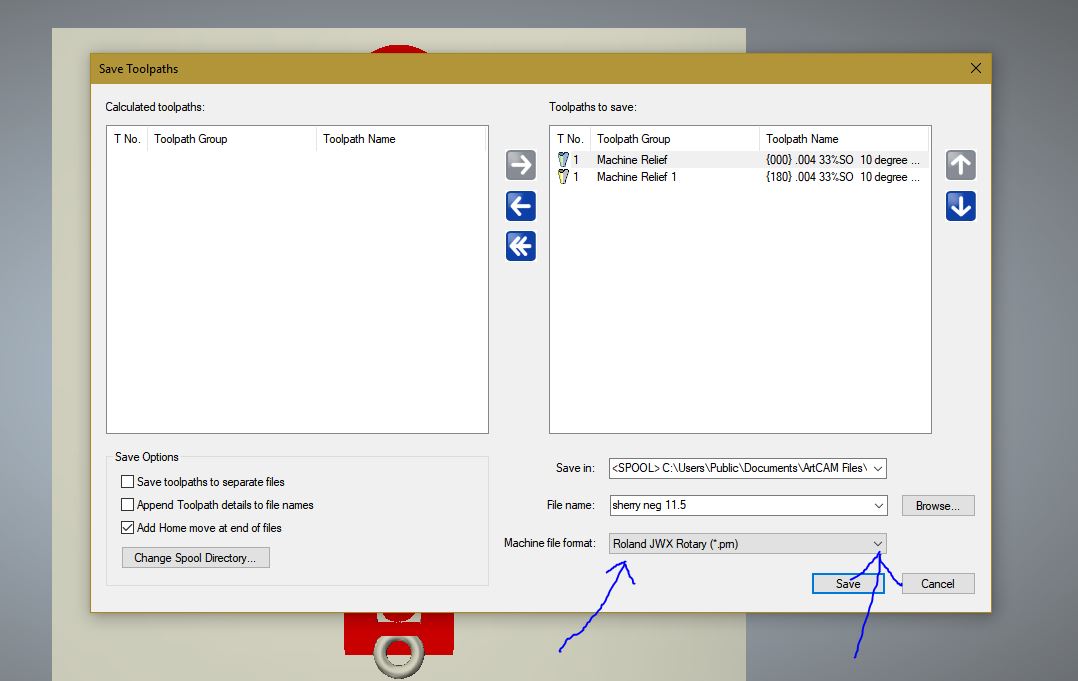The height and width of the screenshot is (681, 1078).
Task: Open the Machine file format dropdown
Action: (878, 543)
